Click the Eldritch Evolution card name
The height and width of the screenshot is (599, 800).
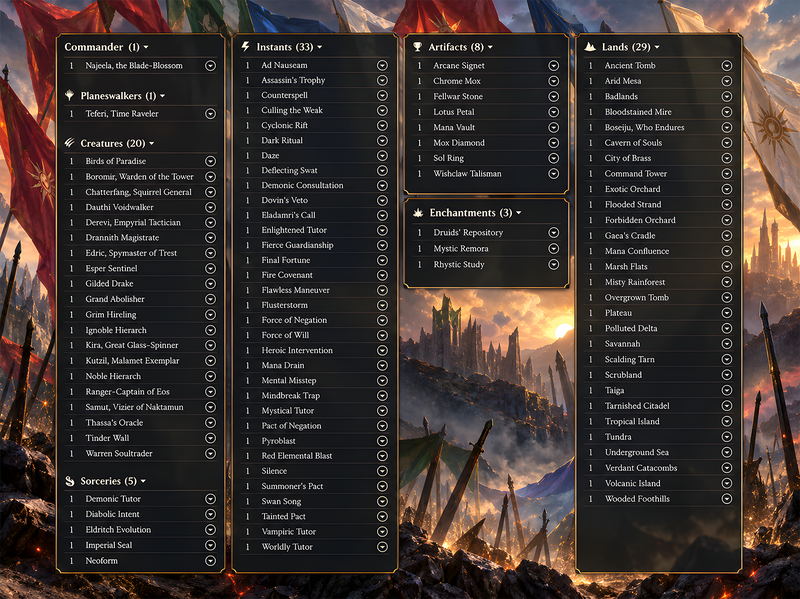118,530
